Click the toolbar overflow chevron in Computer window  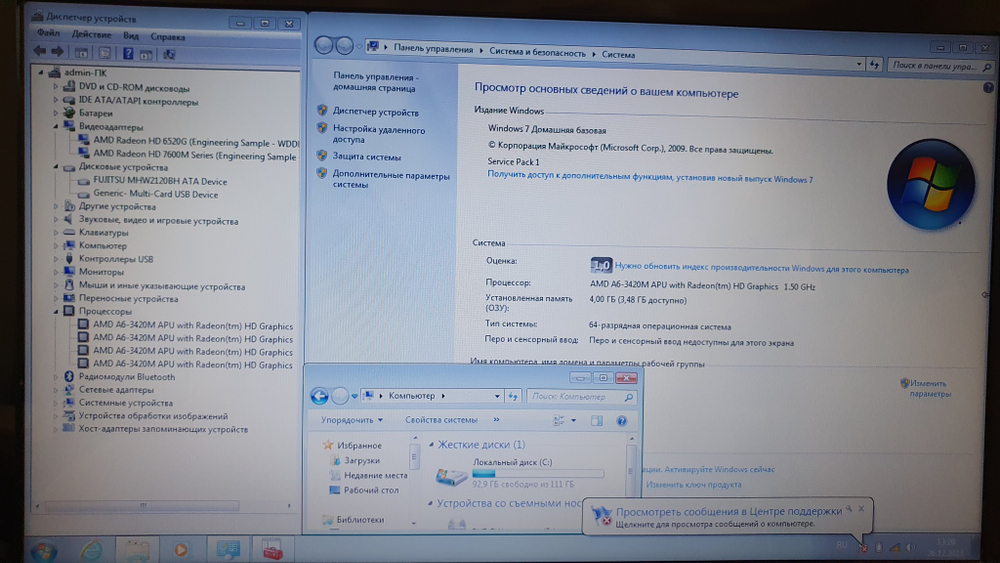click(496, 420)
